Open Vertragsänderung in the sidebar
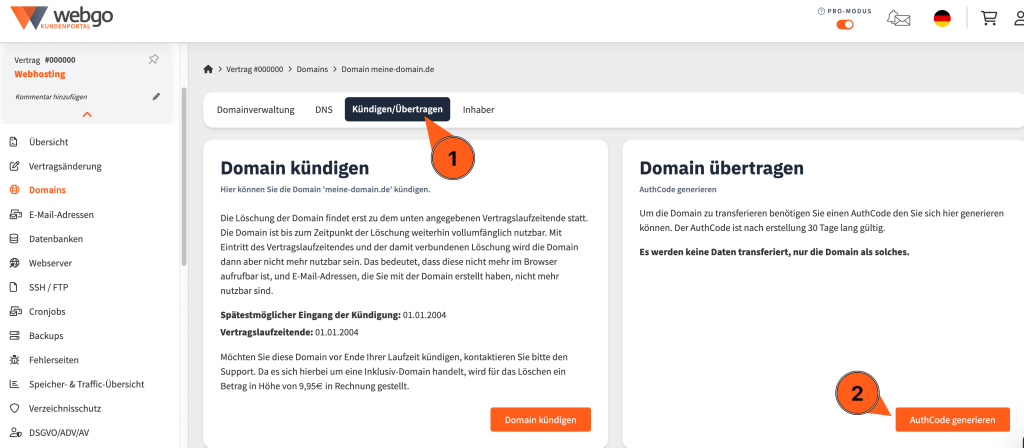The image size is (1024, 448). click(x=65, y=166)
